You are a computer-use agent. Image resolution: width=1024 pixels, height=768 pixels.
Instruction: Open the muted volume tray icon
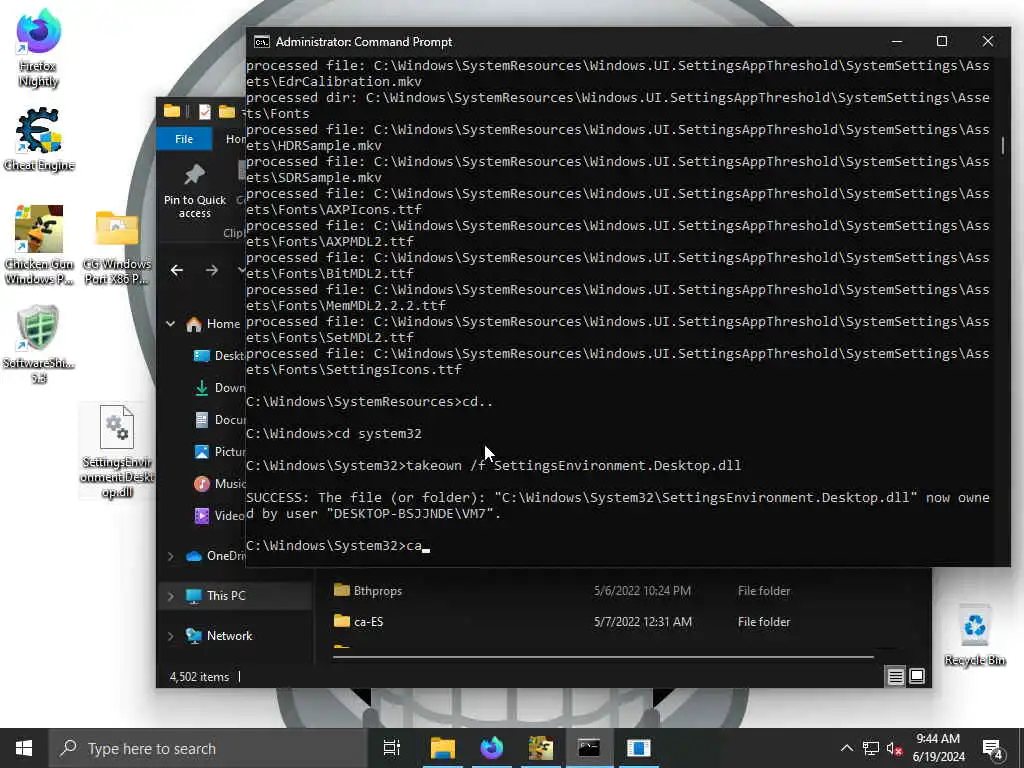pos(895,748)
